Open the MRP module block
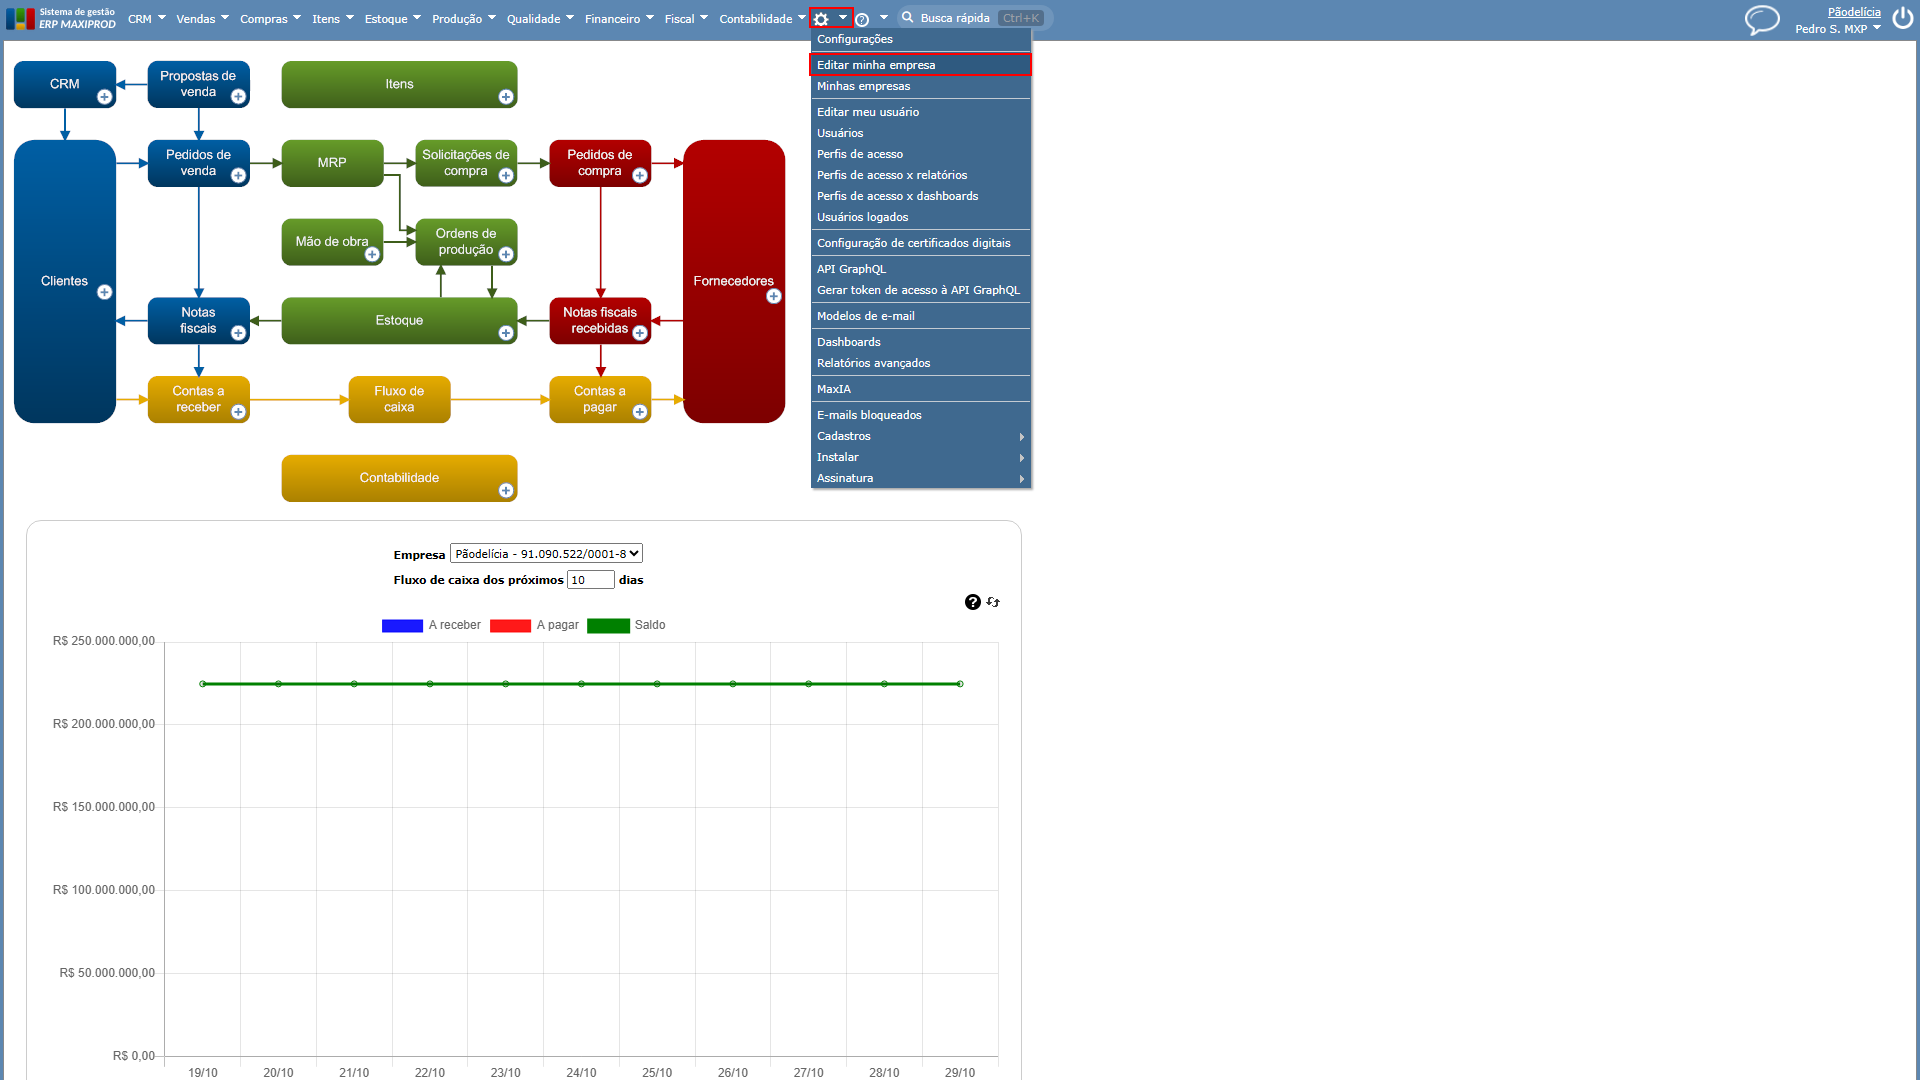The image size is (1920, 1080). (332, 163)
